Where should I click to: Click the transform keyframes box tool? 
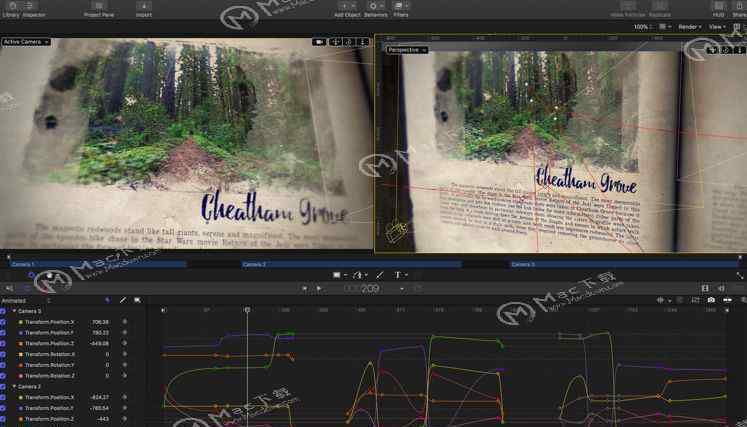pyautogui.click(x=137, y=300)
